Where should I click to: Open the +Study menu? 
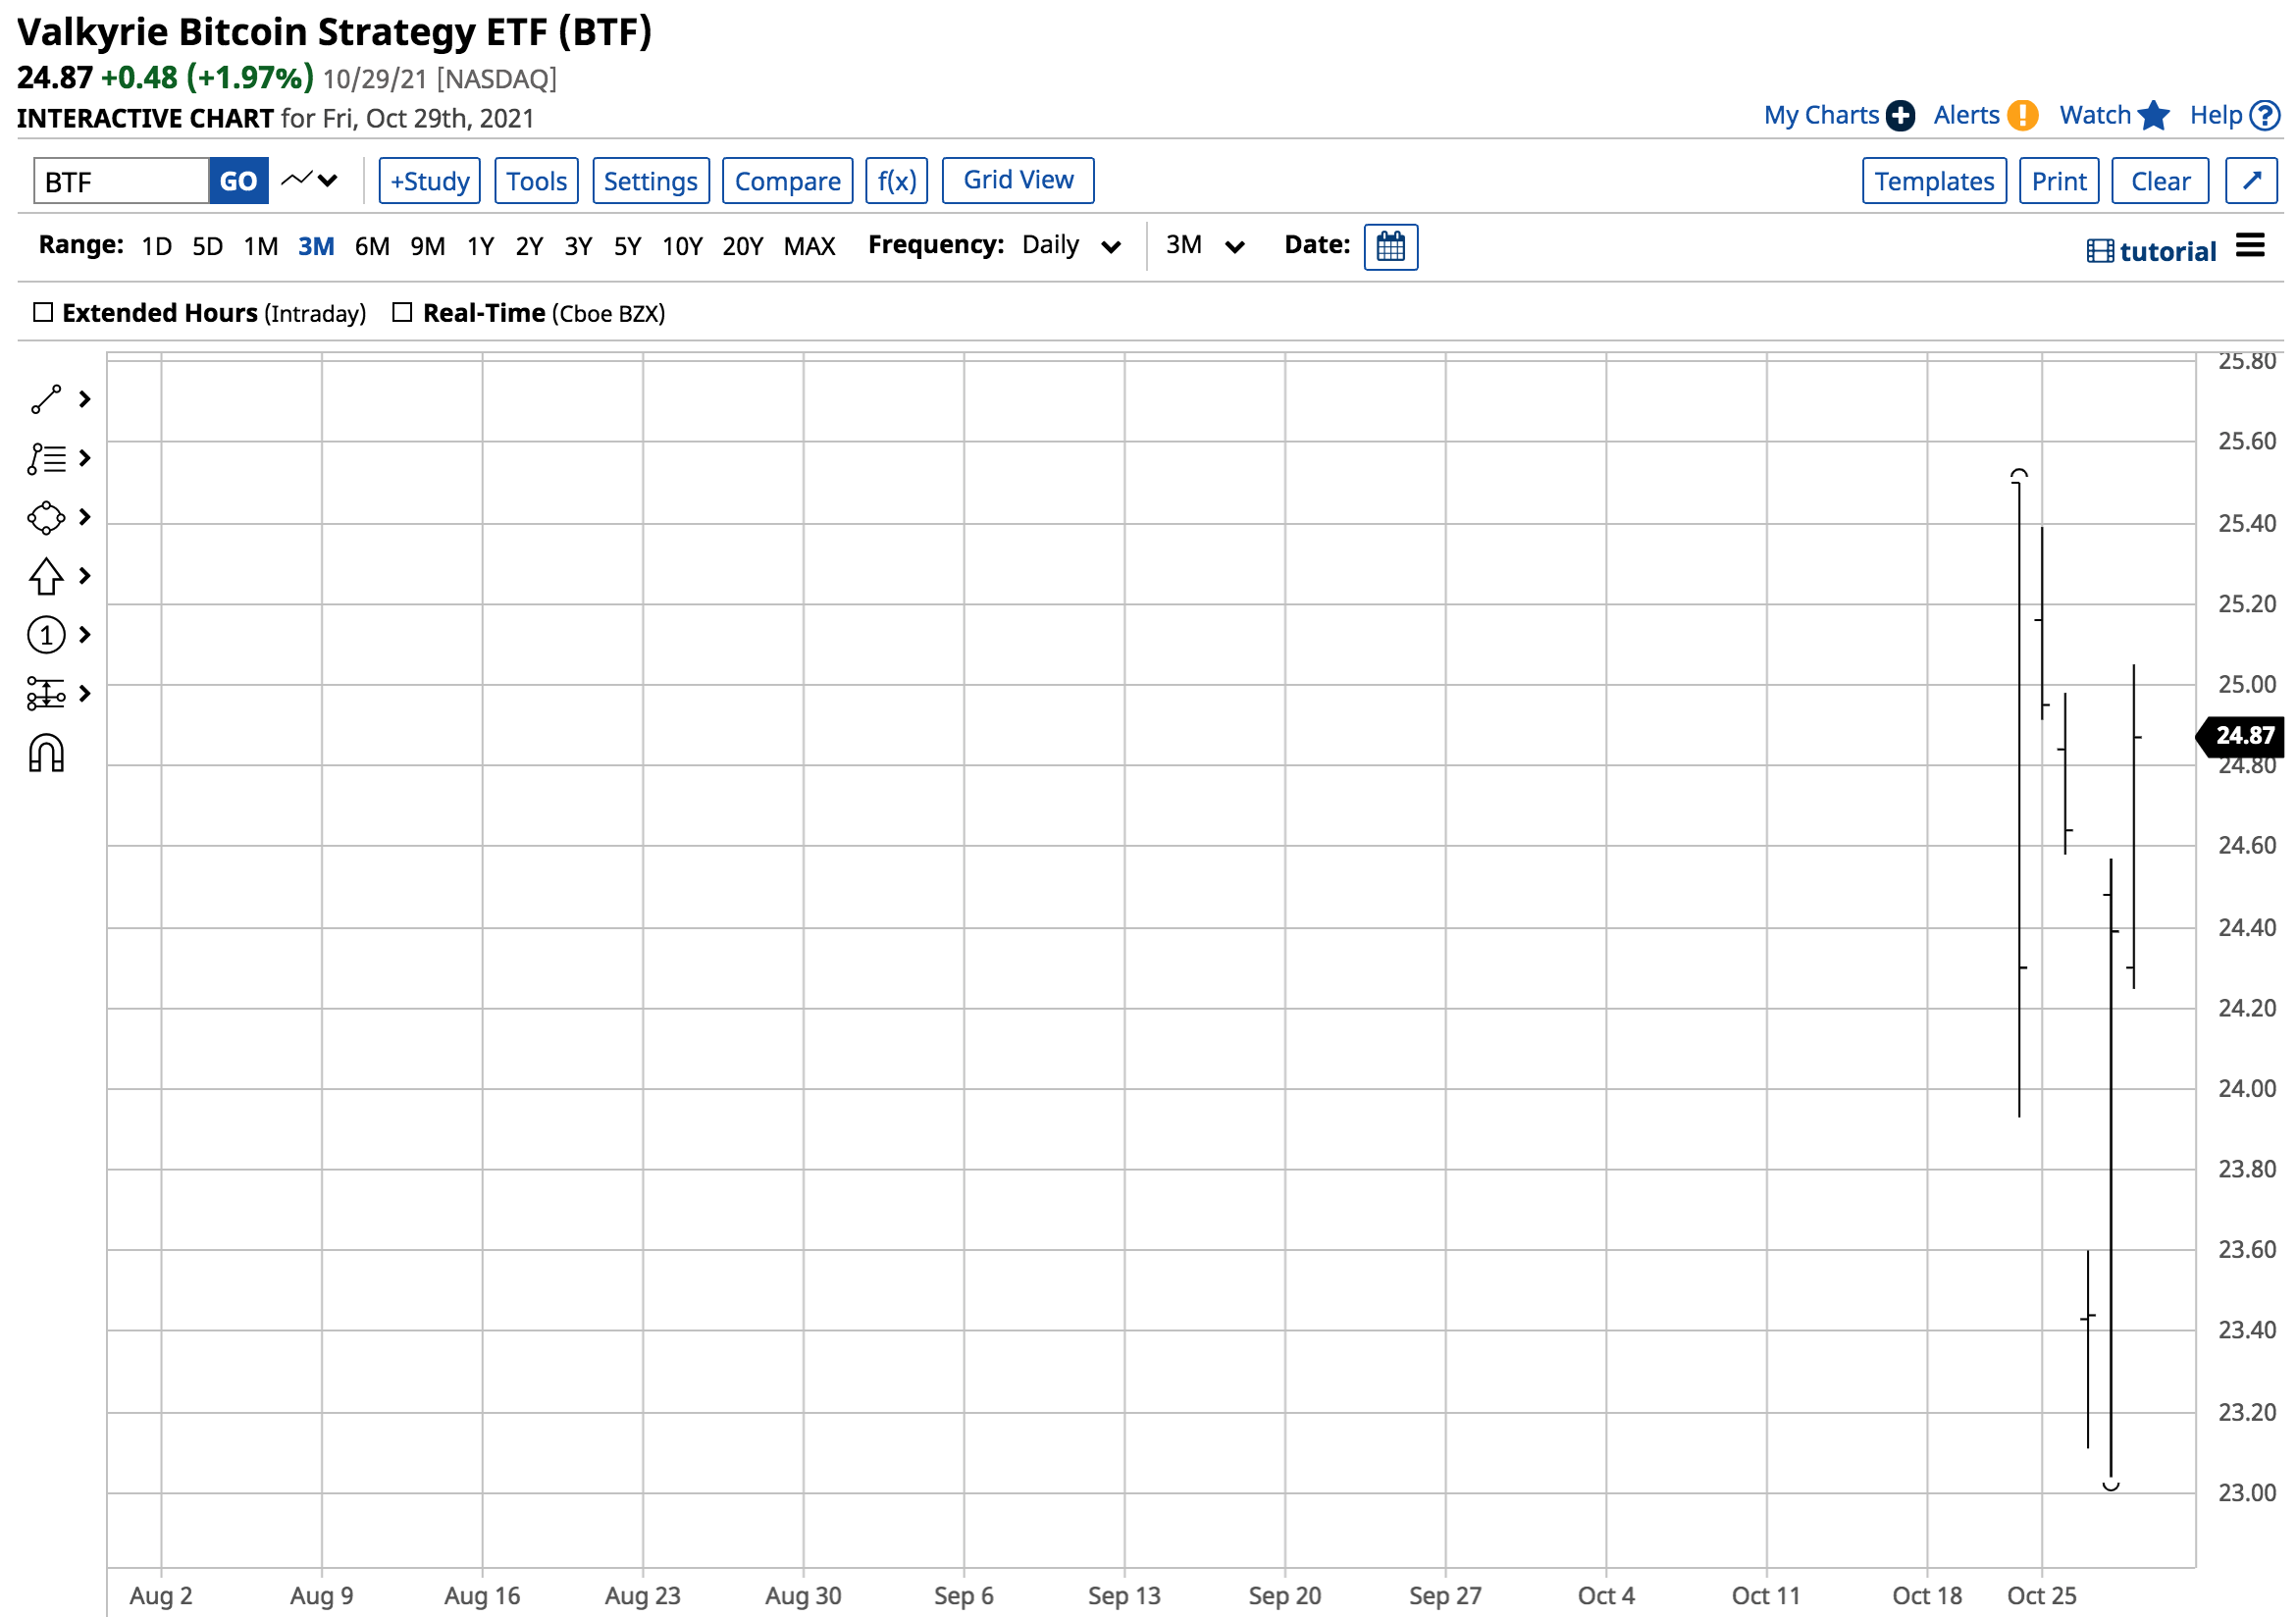coord(430,181)
